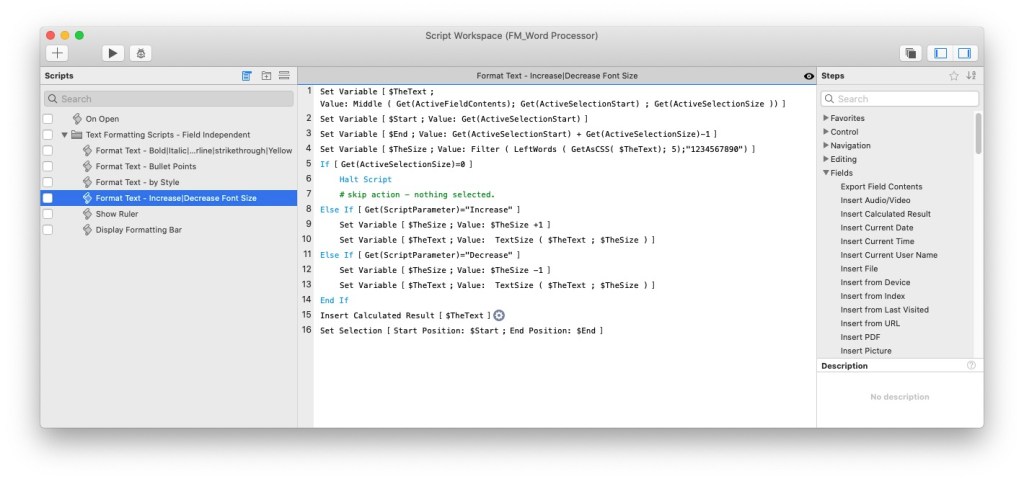Expand the Navigation steps category
Screen dimensions: 1024x481
coord(826,146)
